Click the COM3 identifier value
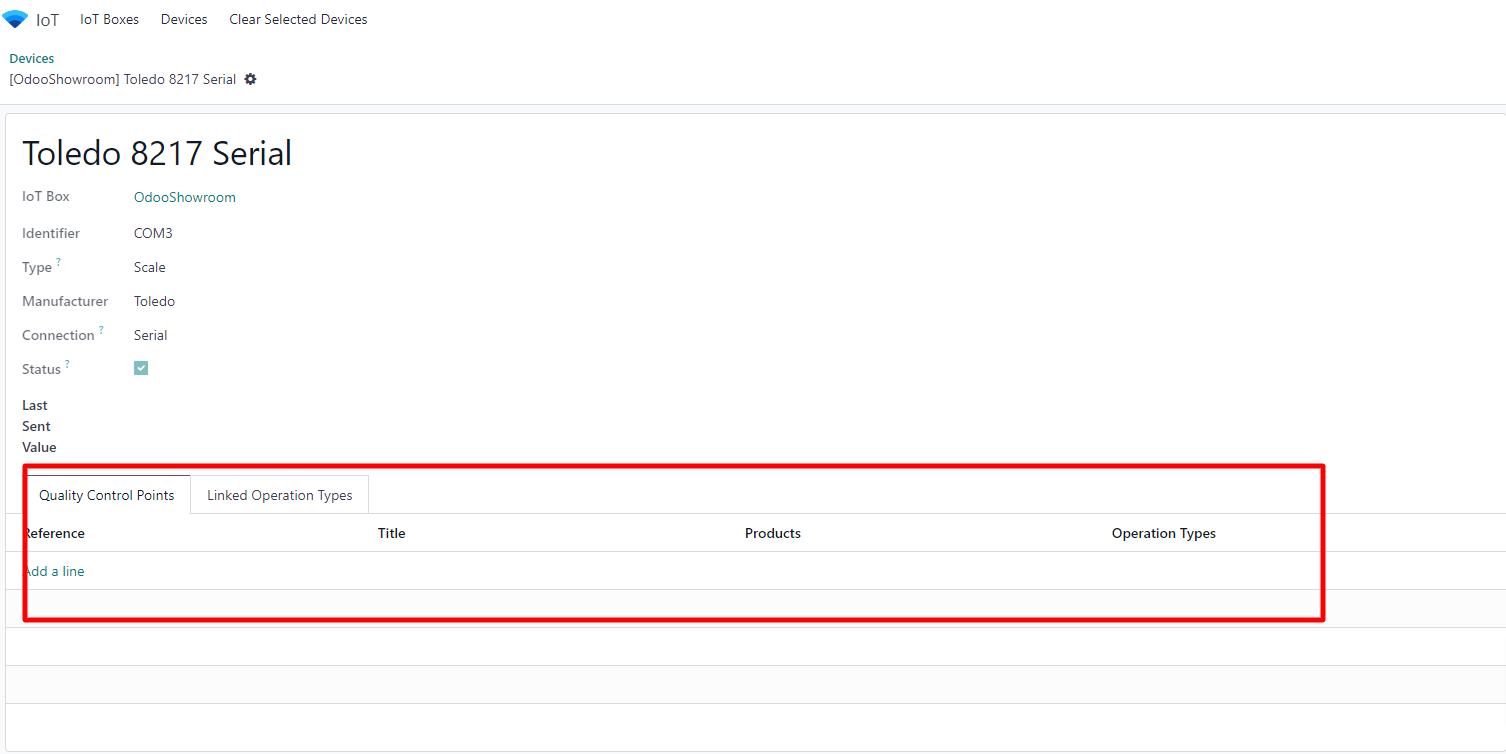Screen dimensions: 1506x754 153,233
